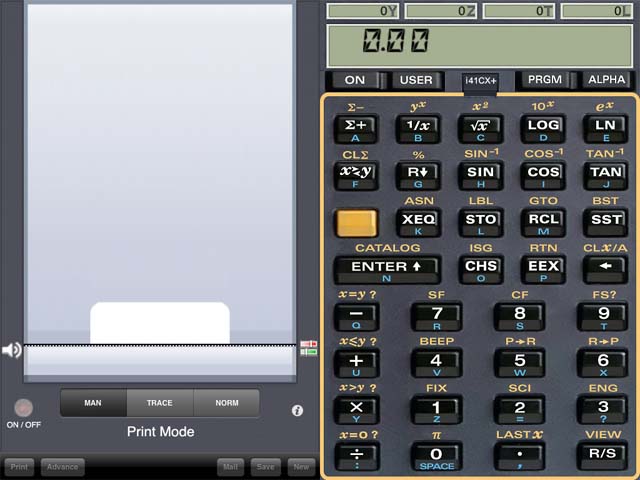Toggle the printer ON / OFF switch

point(23,407)
